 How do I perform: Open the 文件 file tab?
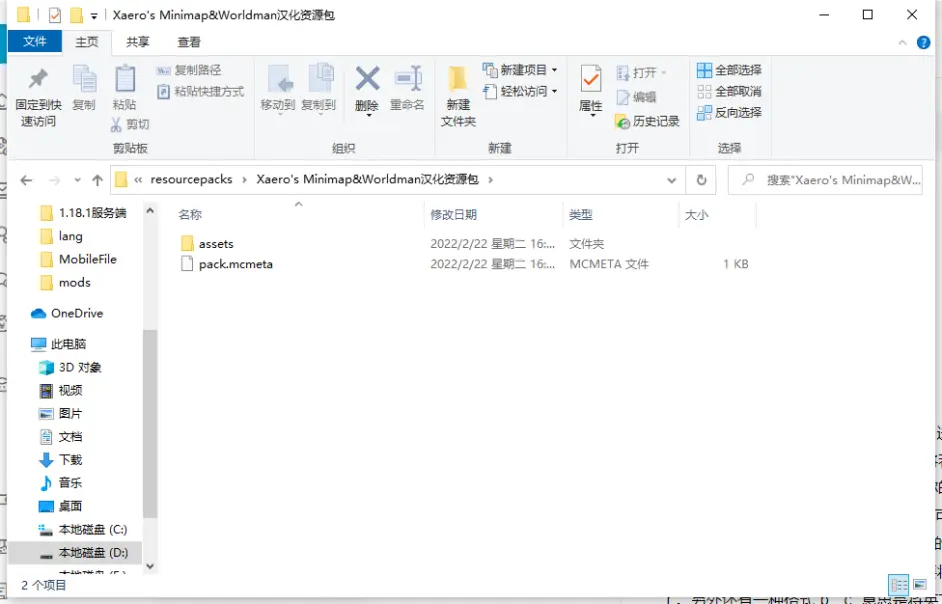(35, 41)
